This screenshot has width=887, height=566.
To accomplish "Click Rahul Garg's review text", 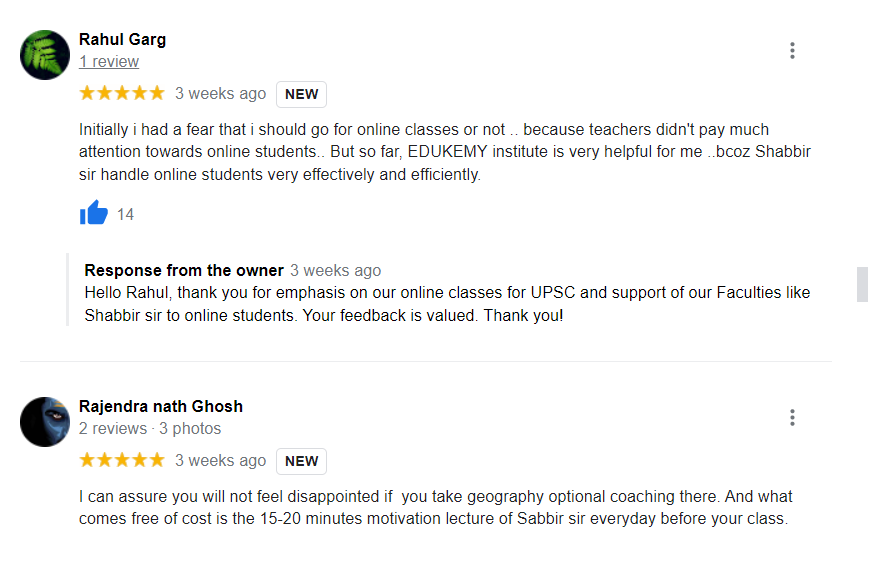I will [445, 152].
